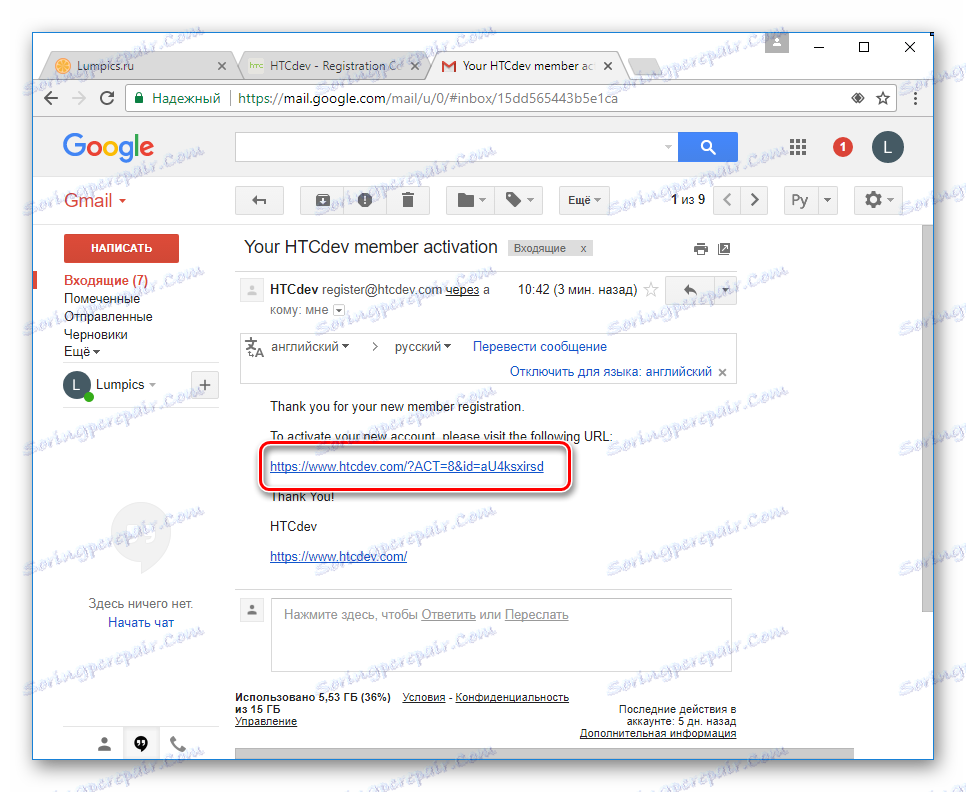This screenshot has height=792, width=966.
Task: Switch to HTCdev Registration tab
Action: (x=333, y=66)
